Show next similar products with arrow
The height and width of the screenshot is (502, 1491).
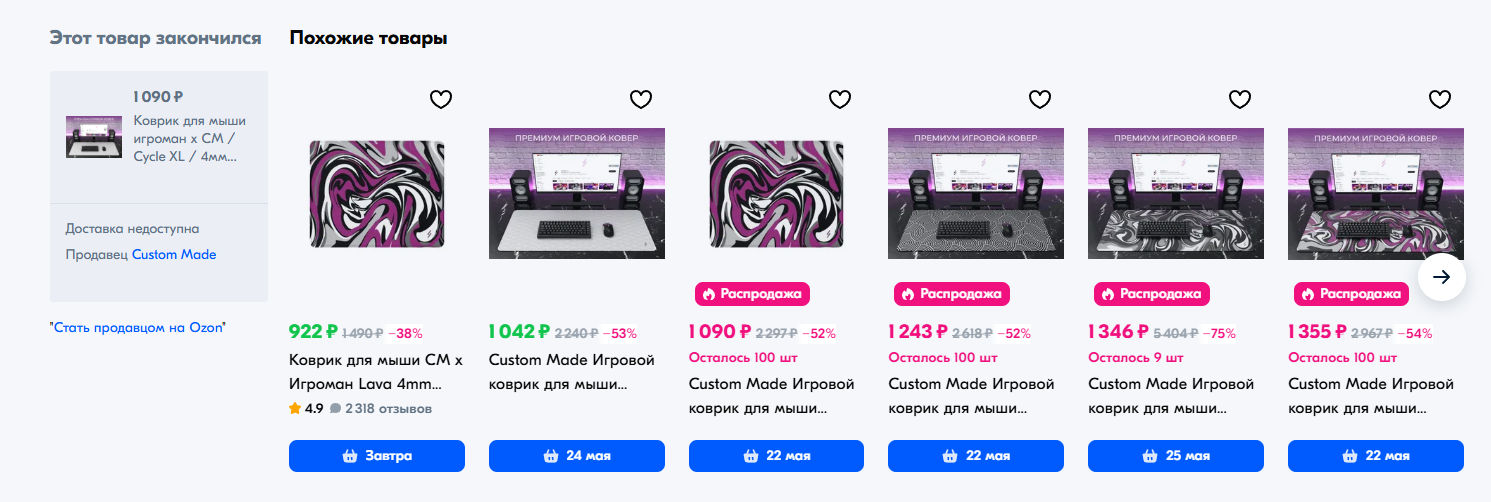[1441, 277]
